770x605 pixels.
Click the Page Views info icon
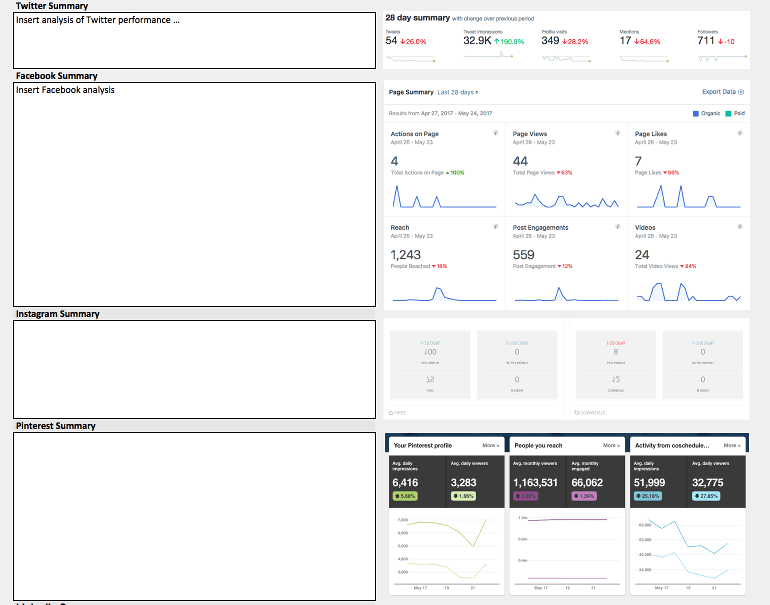pos(618,133)
